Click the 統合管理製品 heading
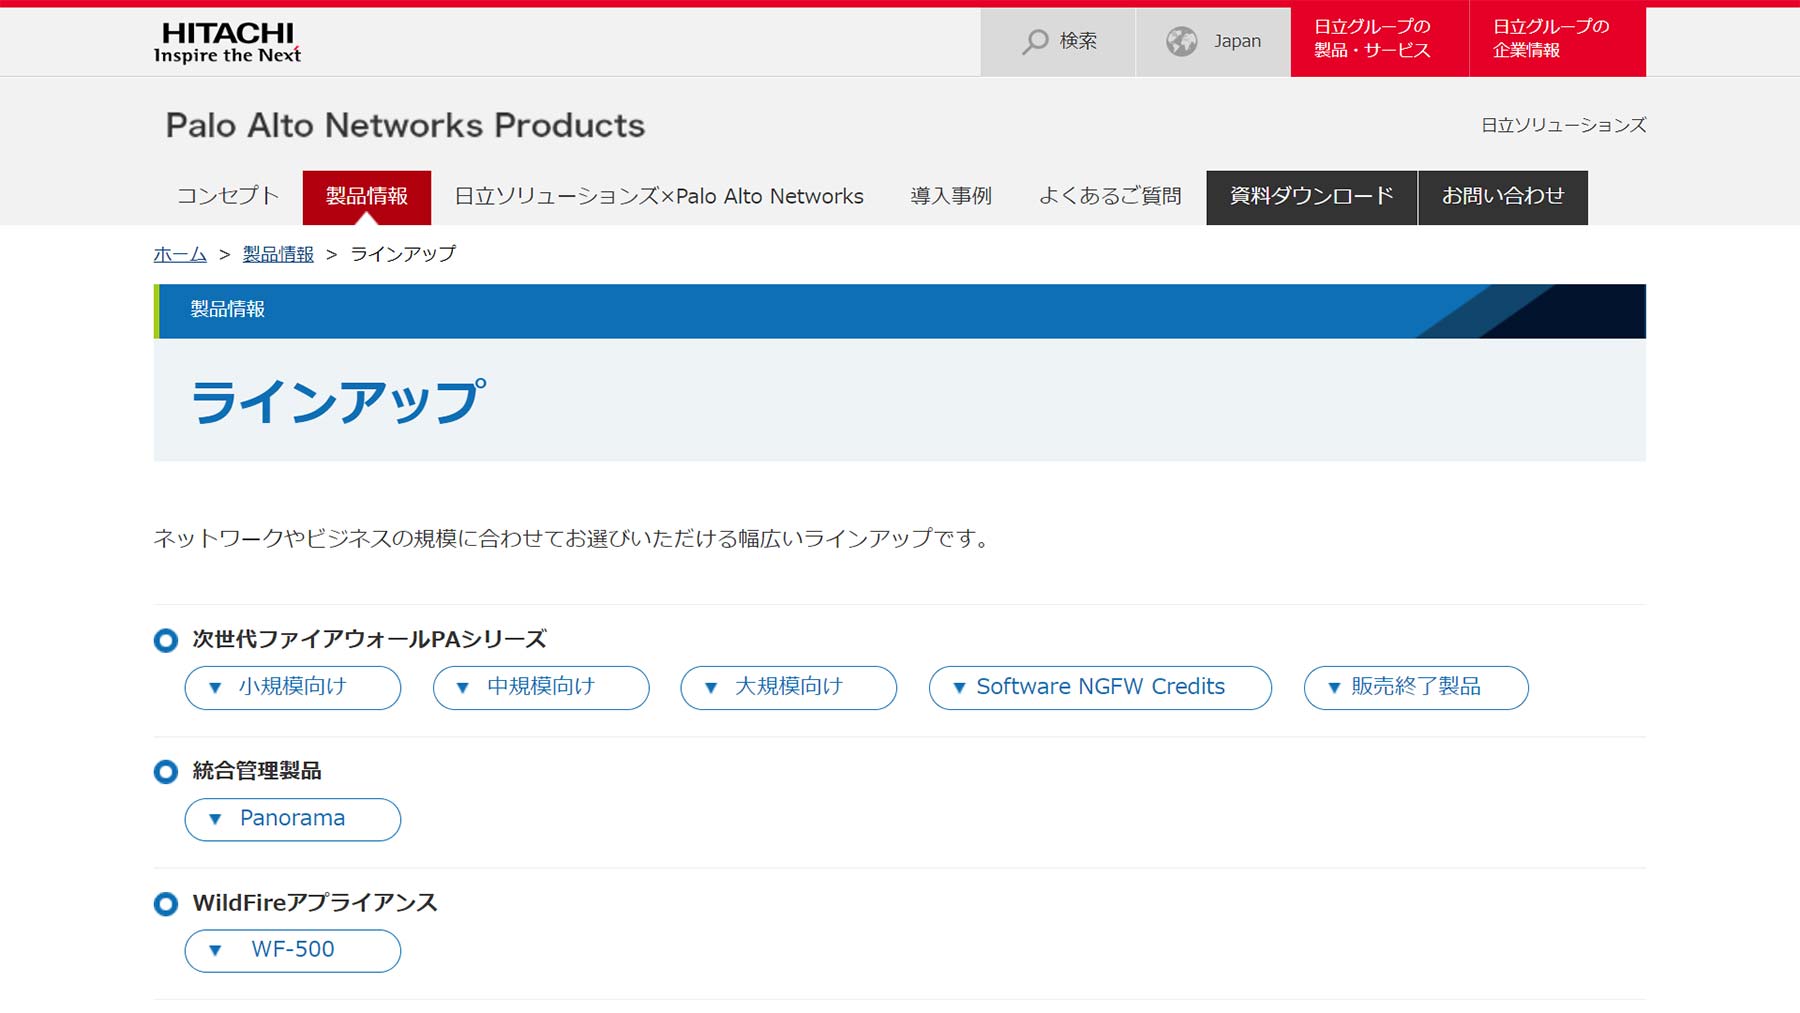The height and width of the screenshot is (1013, 1800). pyautogui.click(x=257, y=771)
